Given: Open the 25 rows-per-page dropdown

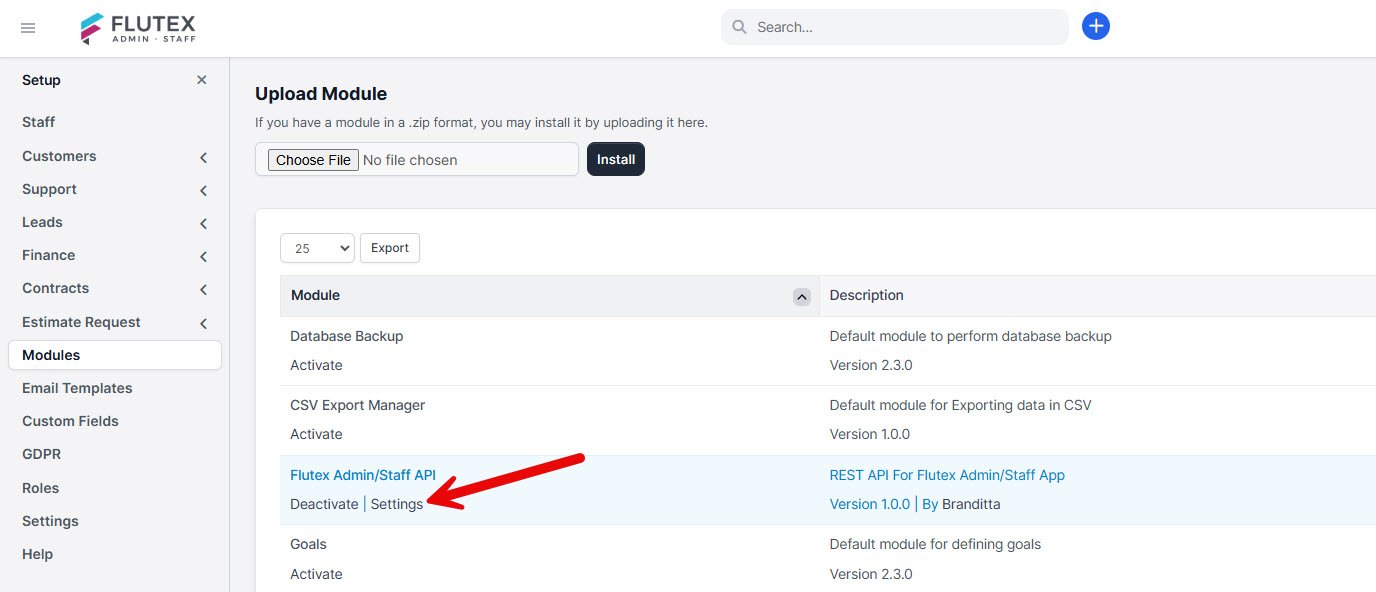Looking at the screenshot, I should (x=317, y=248).
